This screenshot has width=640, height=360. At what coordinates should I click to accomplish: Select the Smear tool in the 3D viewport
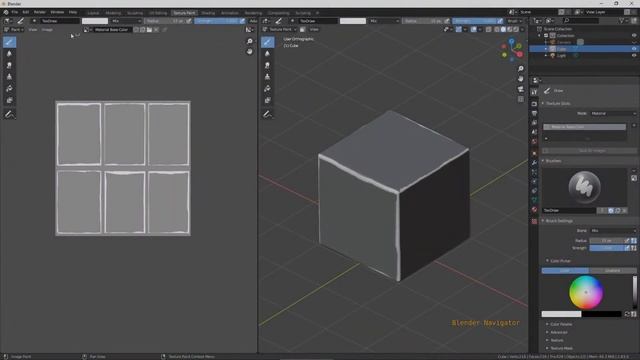click(267, 65)
